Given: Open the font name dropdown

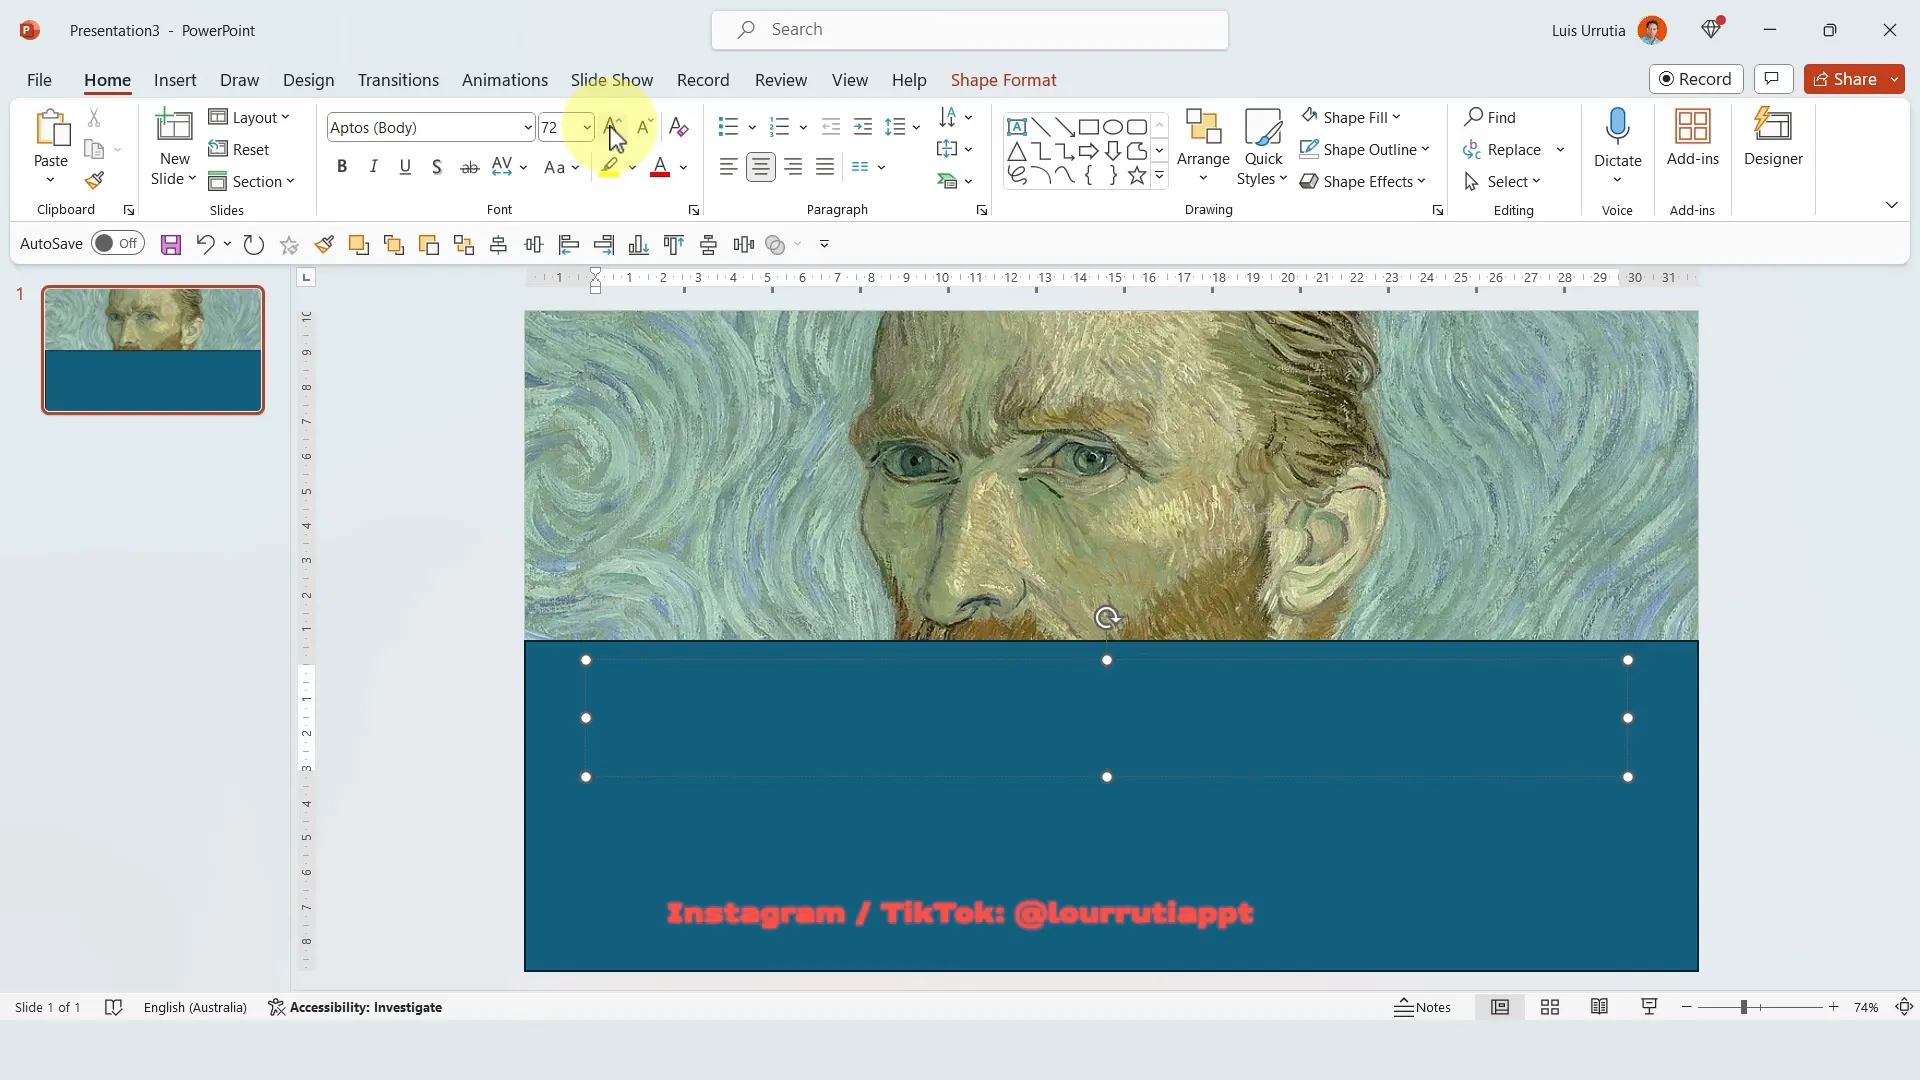Looking at the screenshot, I should tap(528, 128).
